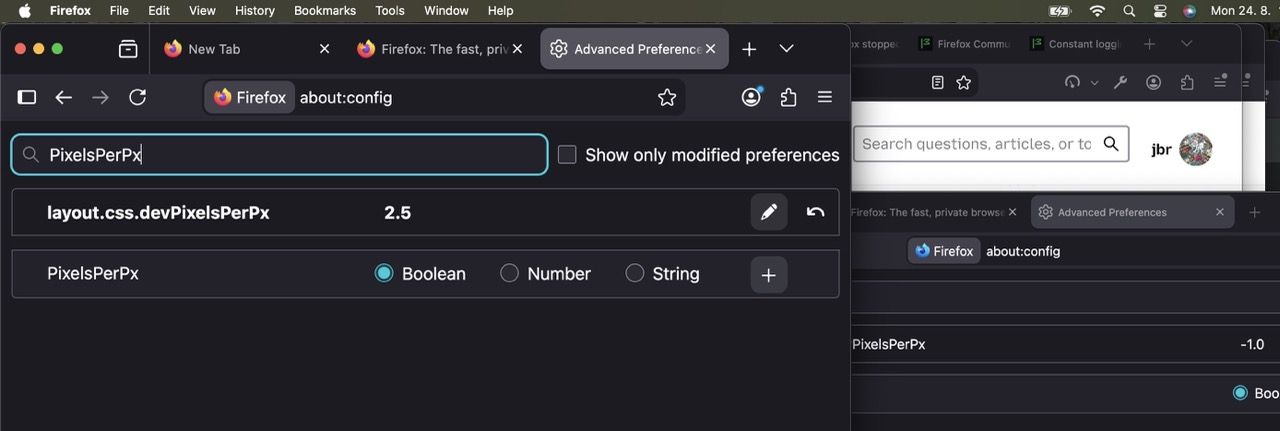The width and height of the screenshot is (1280, 431).
Task: Expand the list all tabs chevron
Action: 786,49
